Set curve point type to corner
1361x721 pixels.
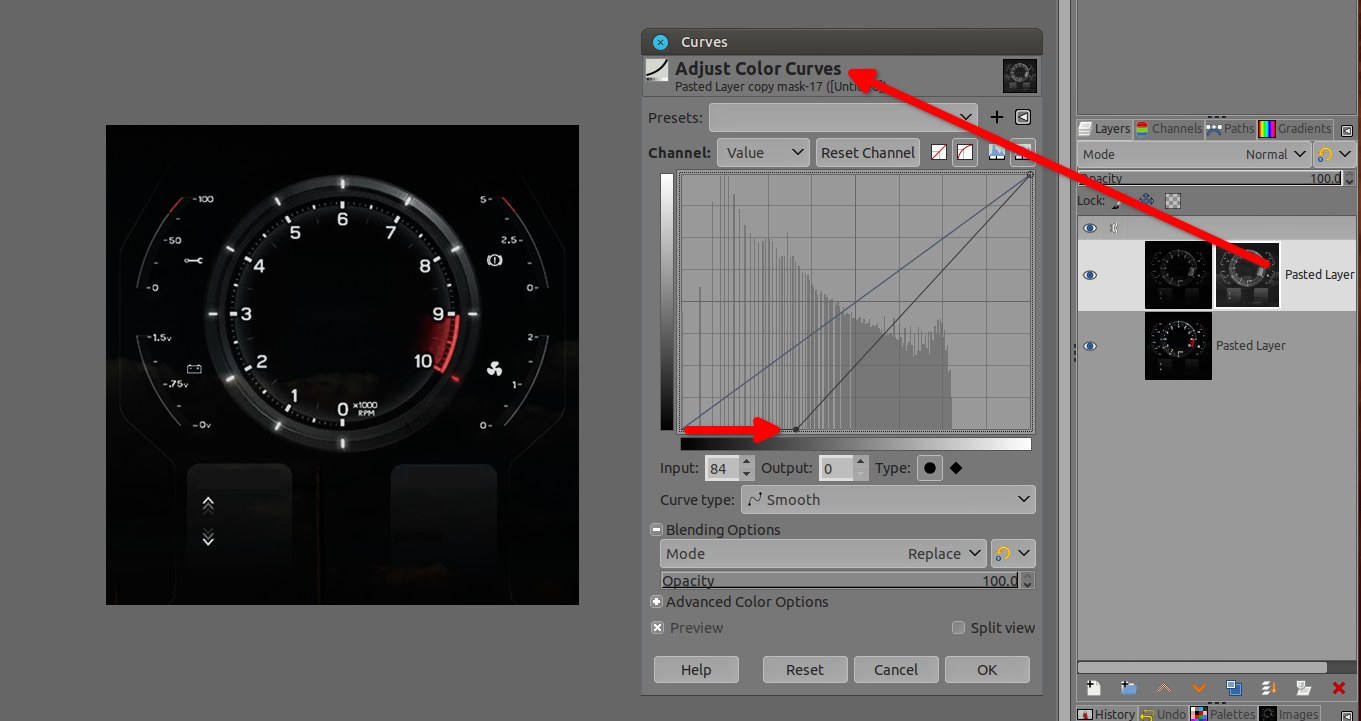click(x=957, y=468)
